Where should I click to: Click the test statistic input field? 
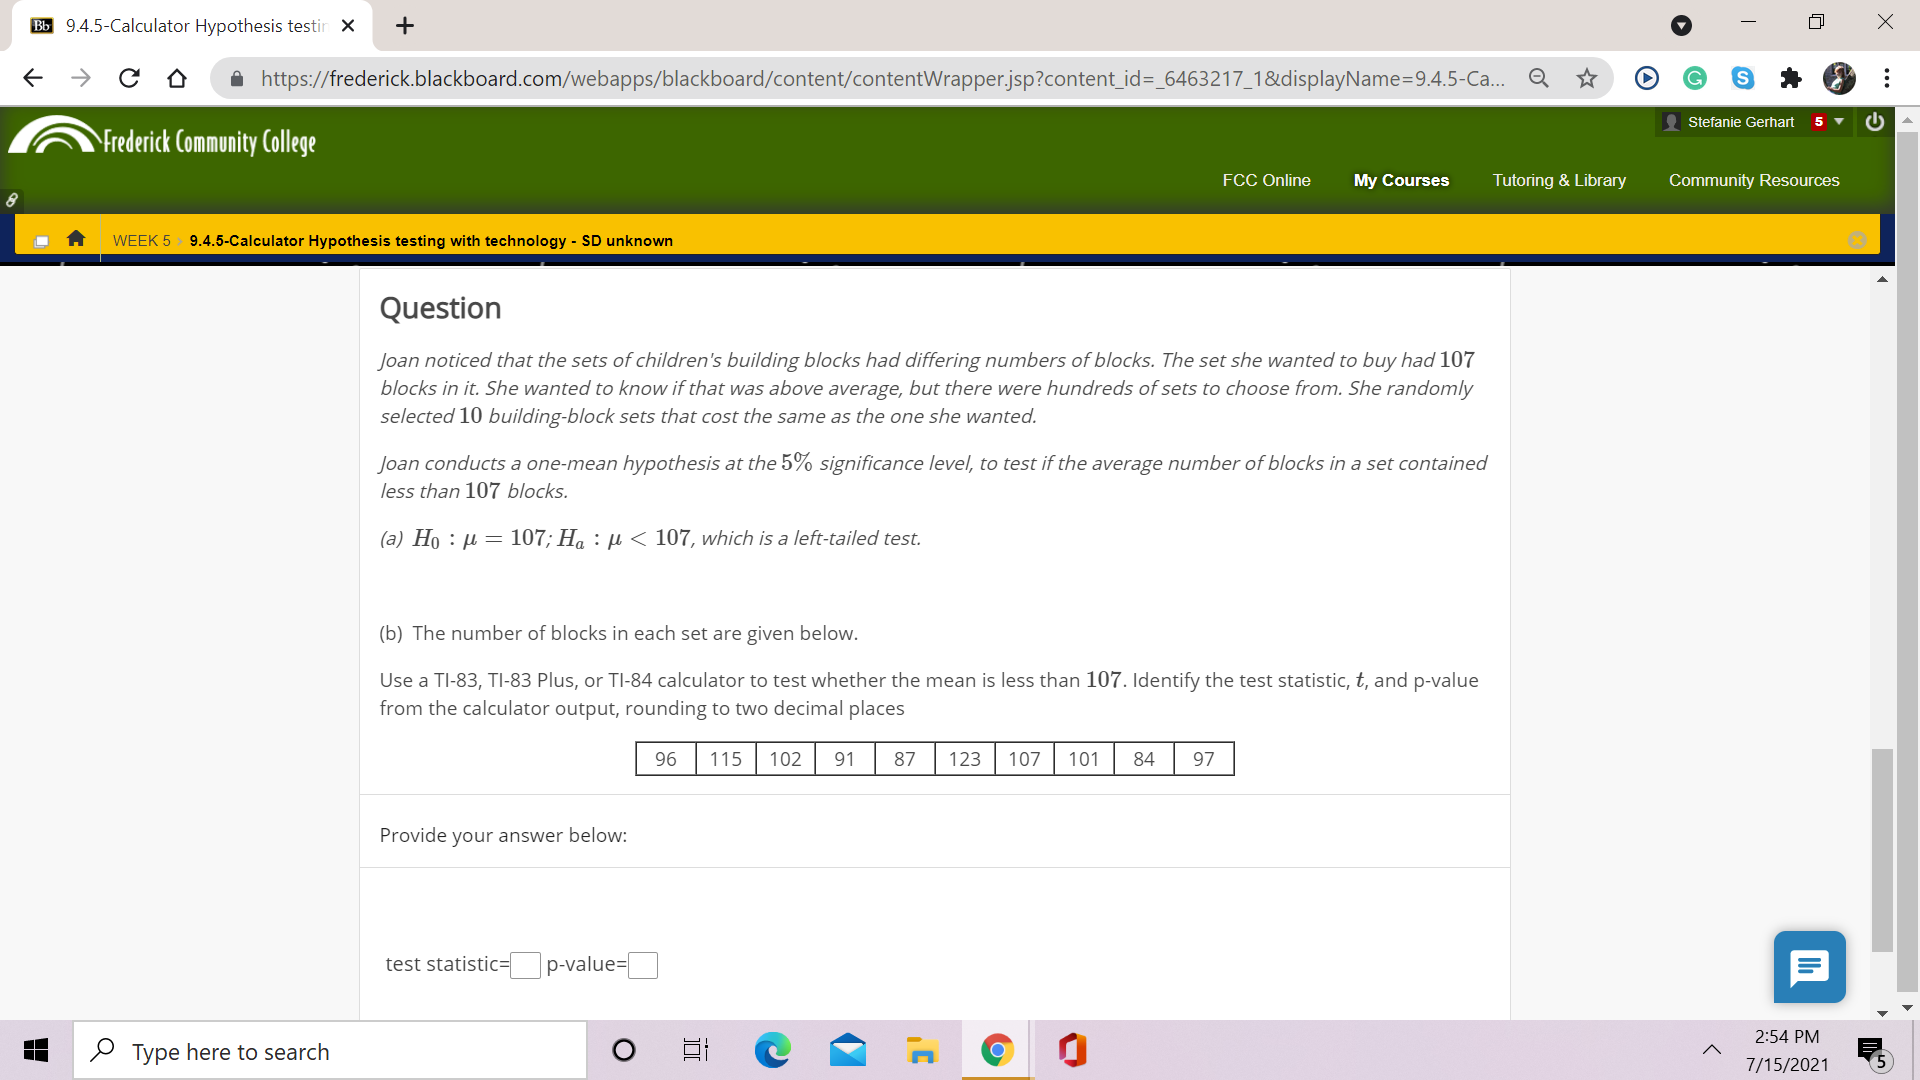[x=525, y=965]
